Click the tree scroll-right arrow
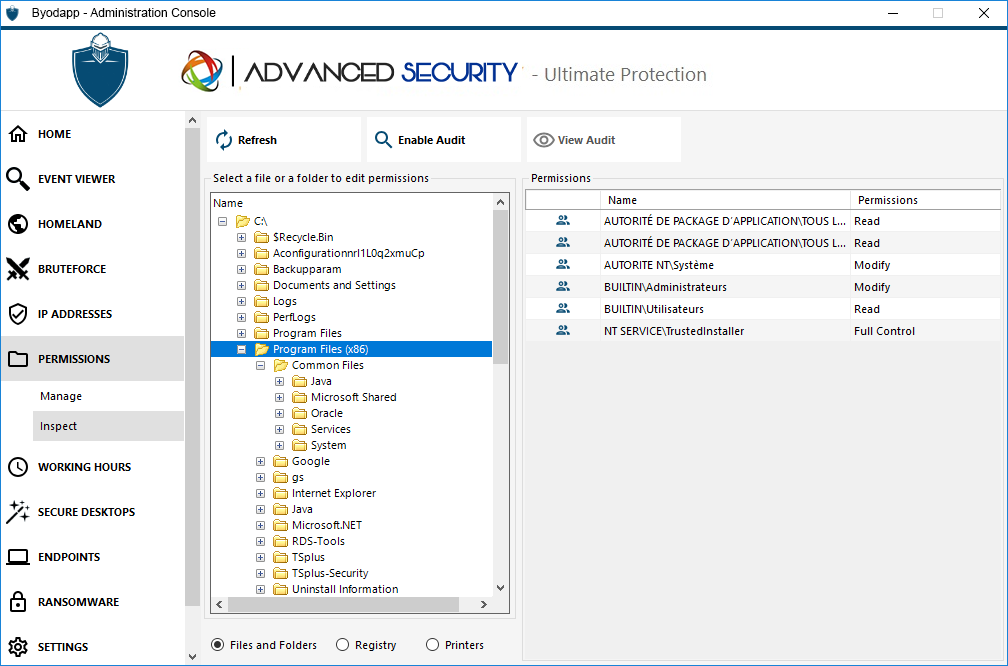 483,604
